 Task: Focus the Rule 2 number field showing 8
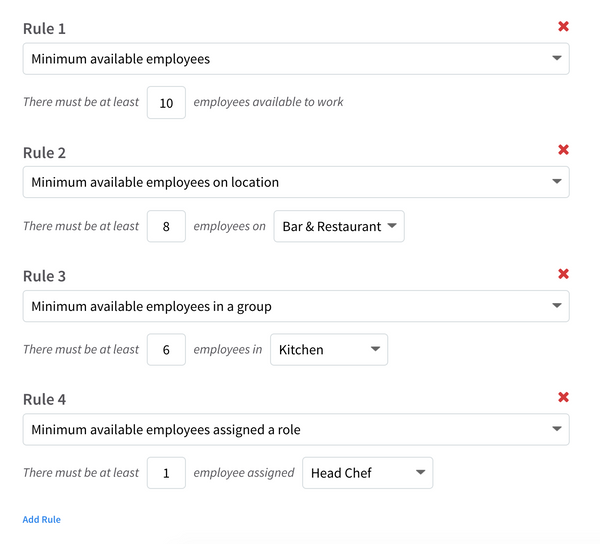coord(166,226)
